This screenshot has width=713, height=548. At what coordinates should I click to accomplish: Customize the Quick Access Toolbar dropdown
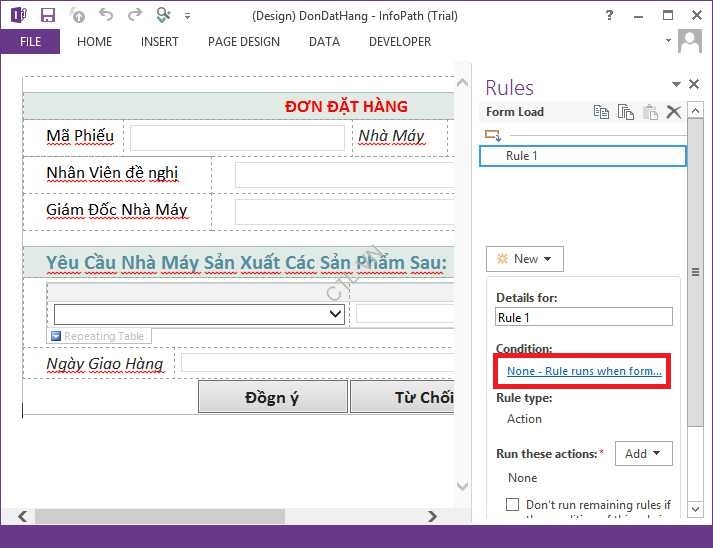tap(187, 16)
